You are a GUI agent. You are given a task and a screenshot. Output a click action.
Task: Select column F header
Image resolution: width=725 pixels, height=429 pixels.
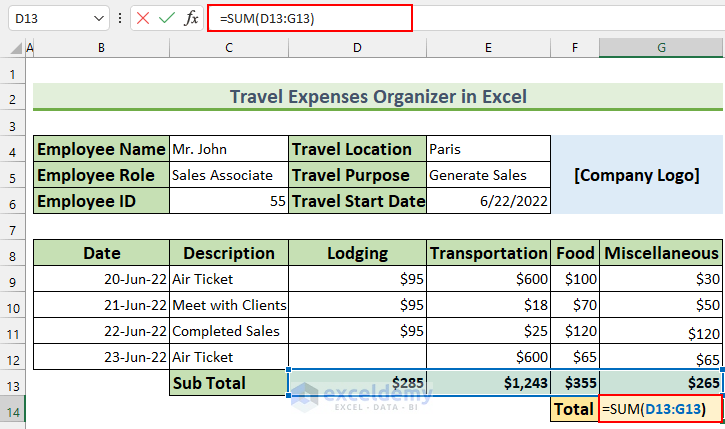point(575,48)
